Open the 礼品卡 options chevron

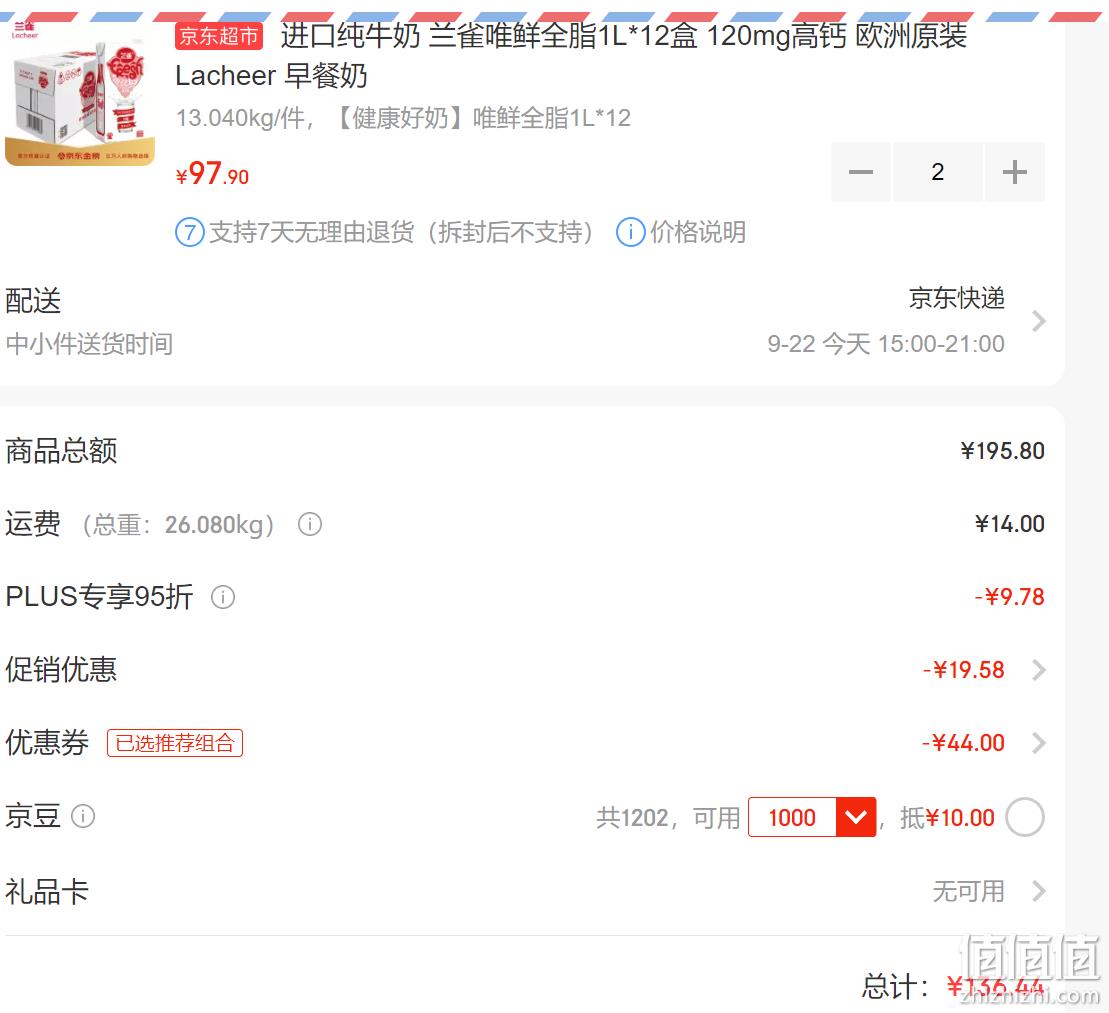pos(1038,891)
